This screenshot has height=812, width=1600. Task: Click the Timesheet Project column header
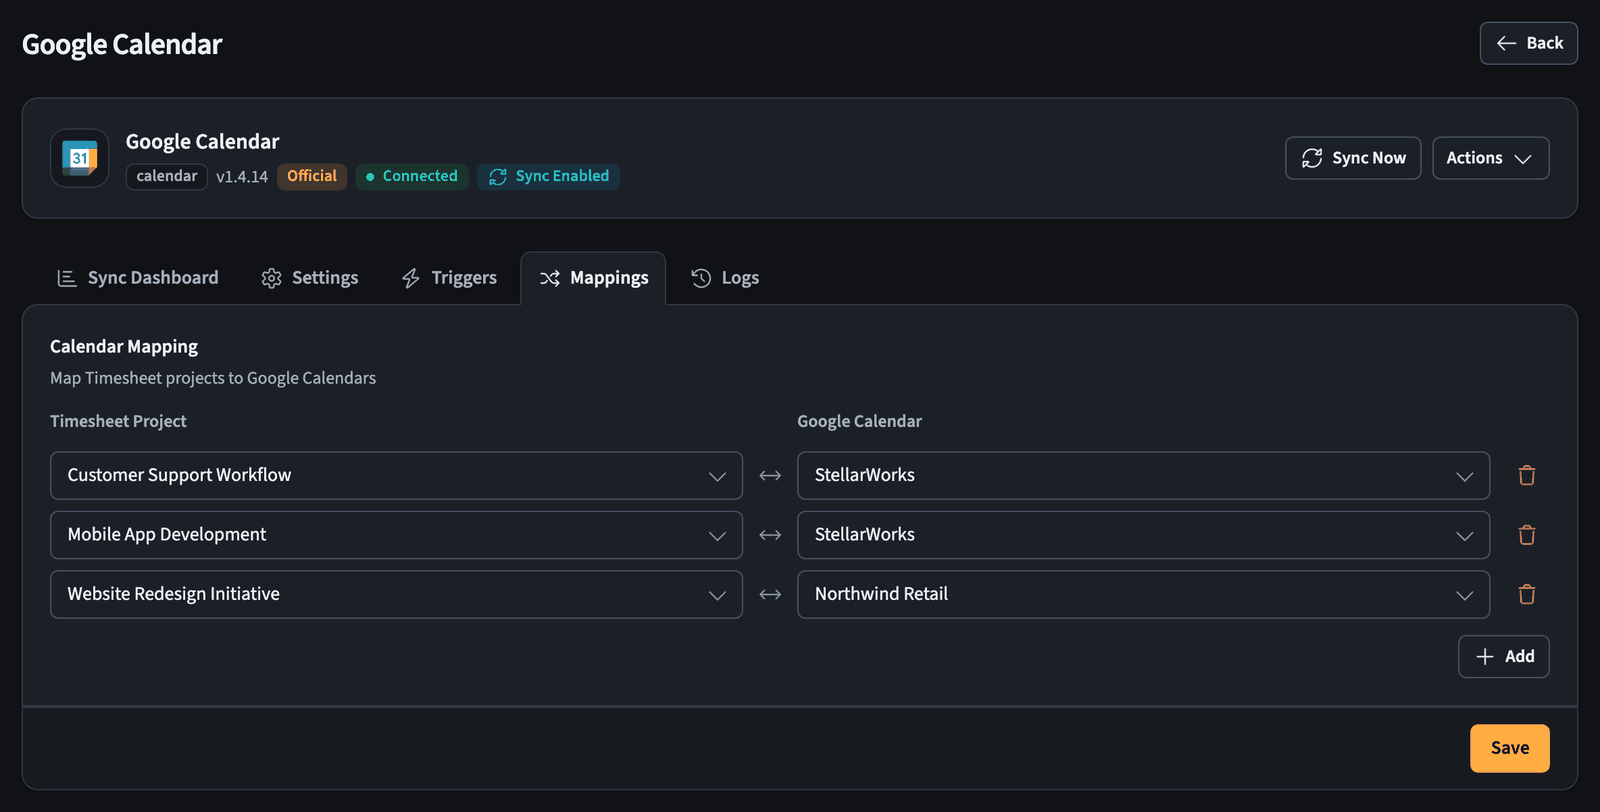(x=118, y=422)
